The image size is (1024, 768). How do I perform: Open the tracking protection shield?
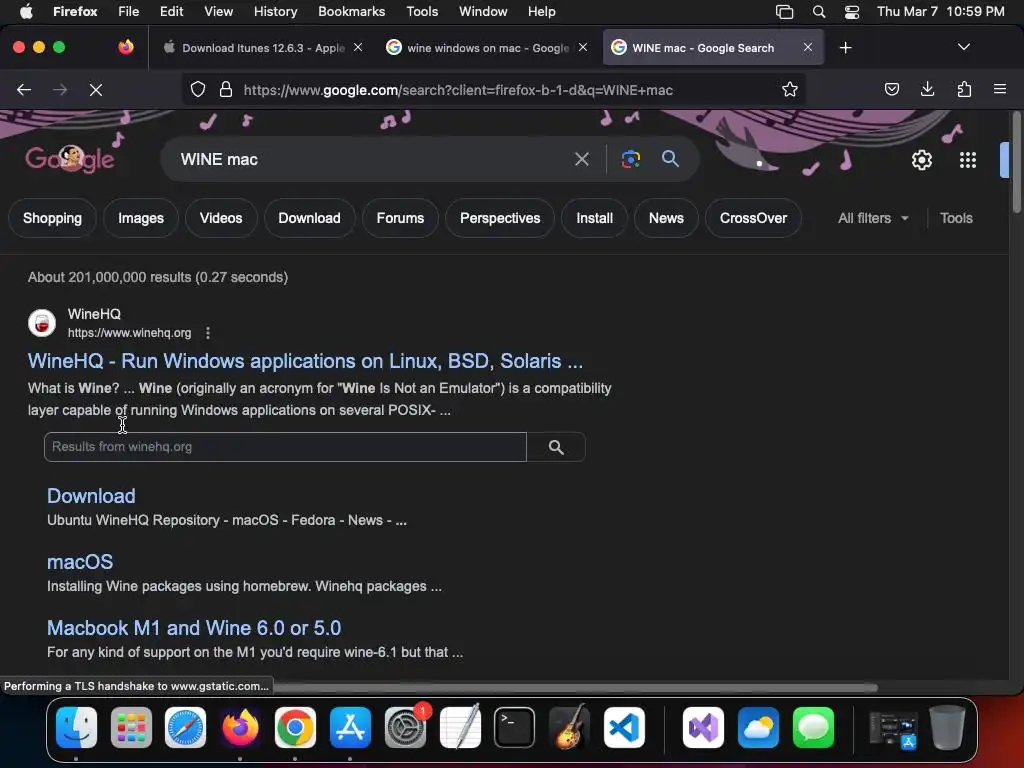198,89
